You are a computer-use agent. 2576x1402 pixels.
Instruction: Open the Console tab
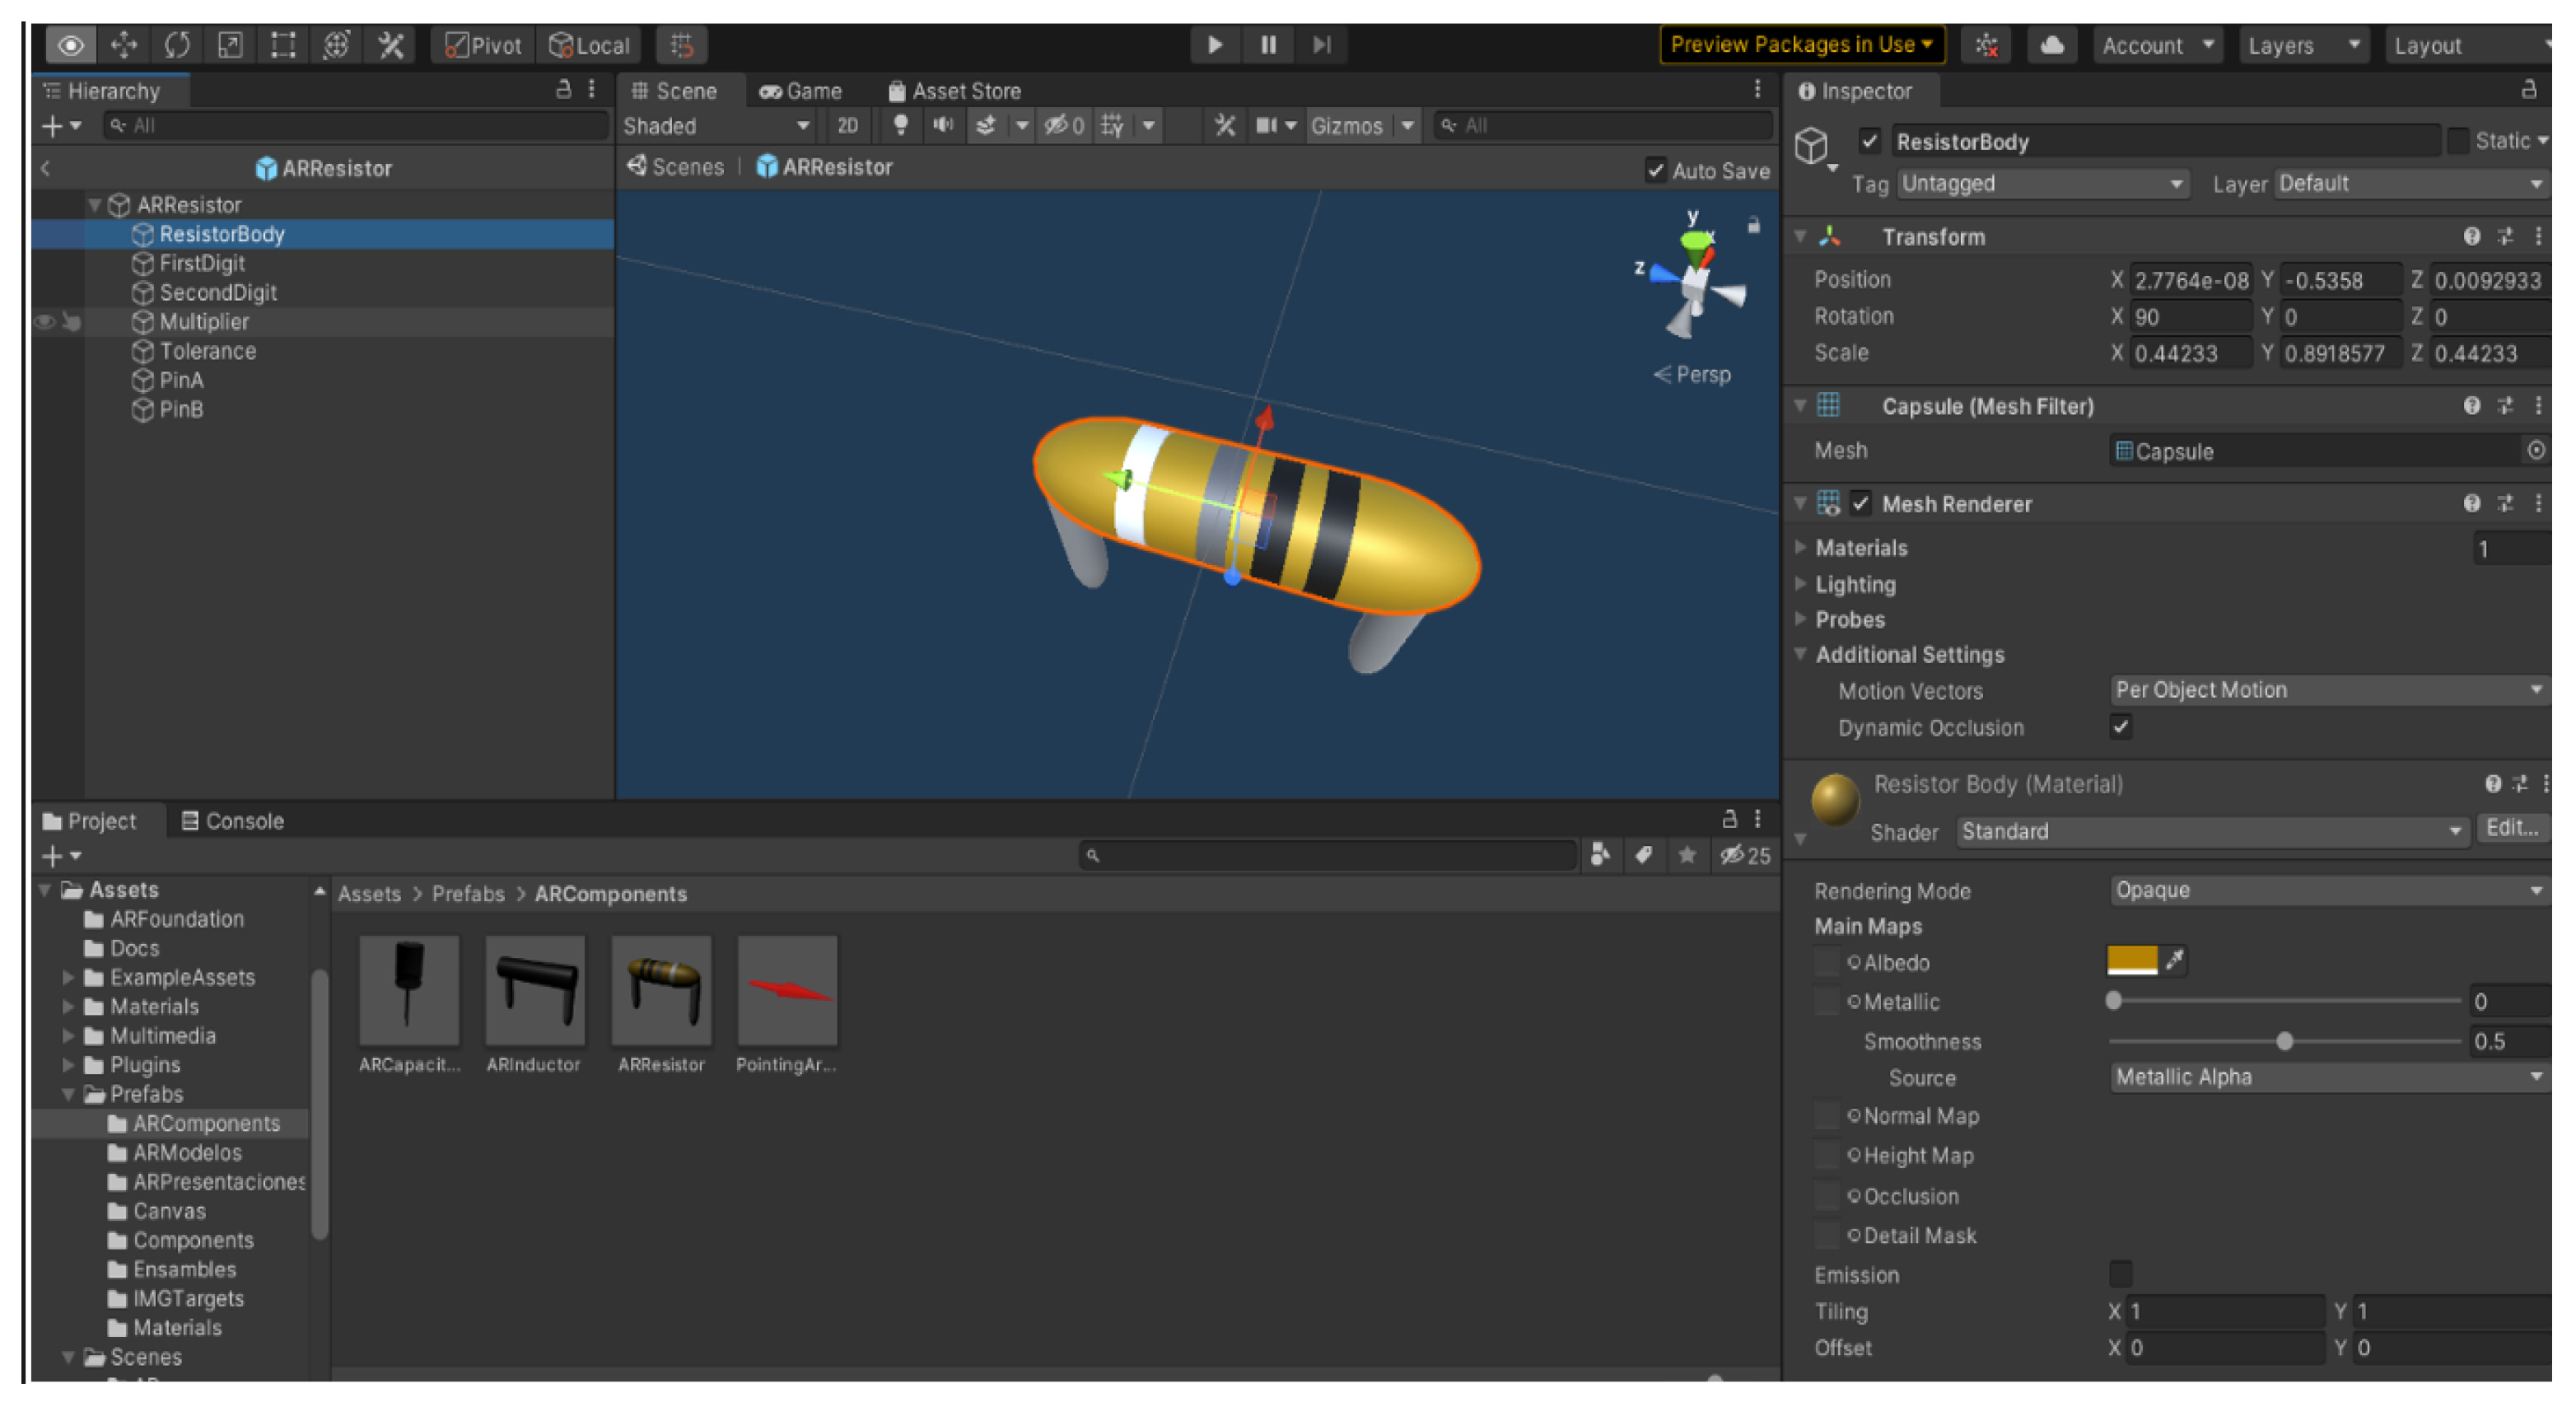tap(233, 821)
